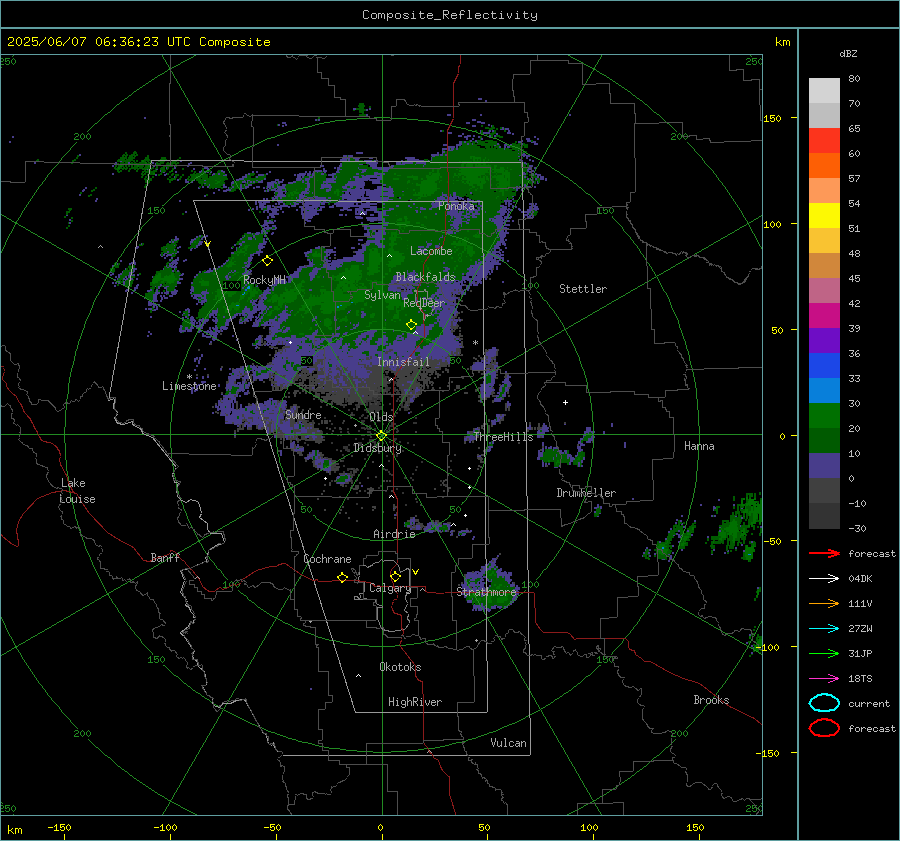Image resolution: width=900 pixels, height=841 pixels.
Task: Click the red forecast arrow legend icon
Action: 824,553
